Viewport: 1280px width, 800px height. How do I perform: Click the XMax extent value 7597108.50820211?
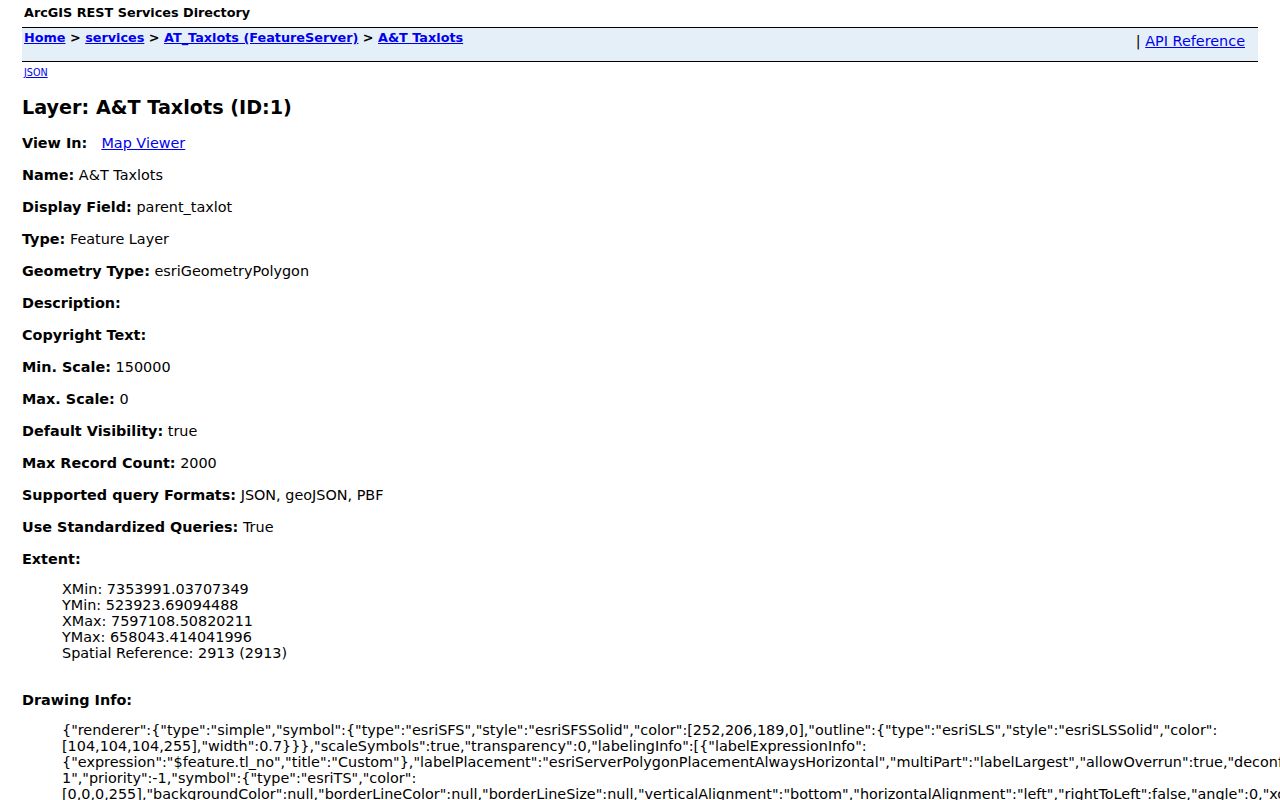tap(182, 621)
